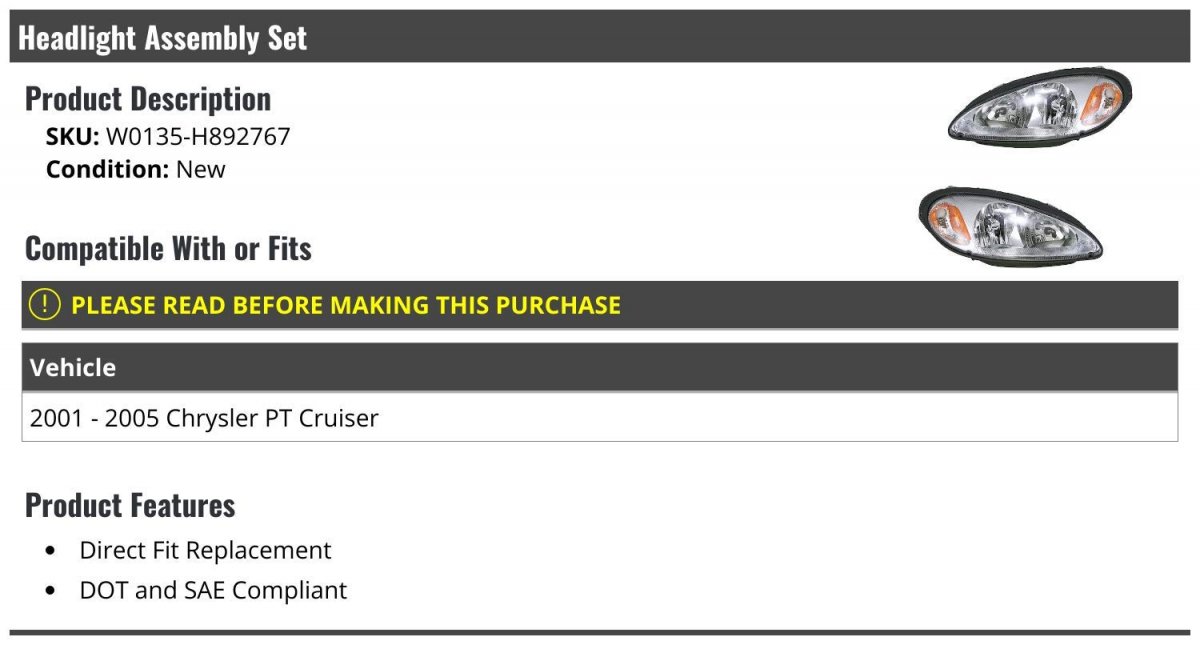Click the yellow warning exclamation icon
1200x645 pixels.
pyautogui.click(x=45, y=305)
